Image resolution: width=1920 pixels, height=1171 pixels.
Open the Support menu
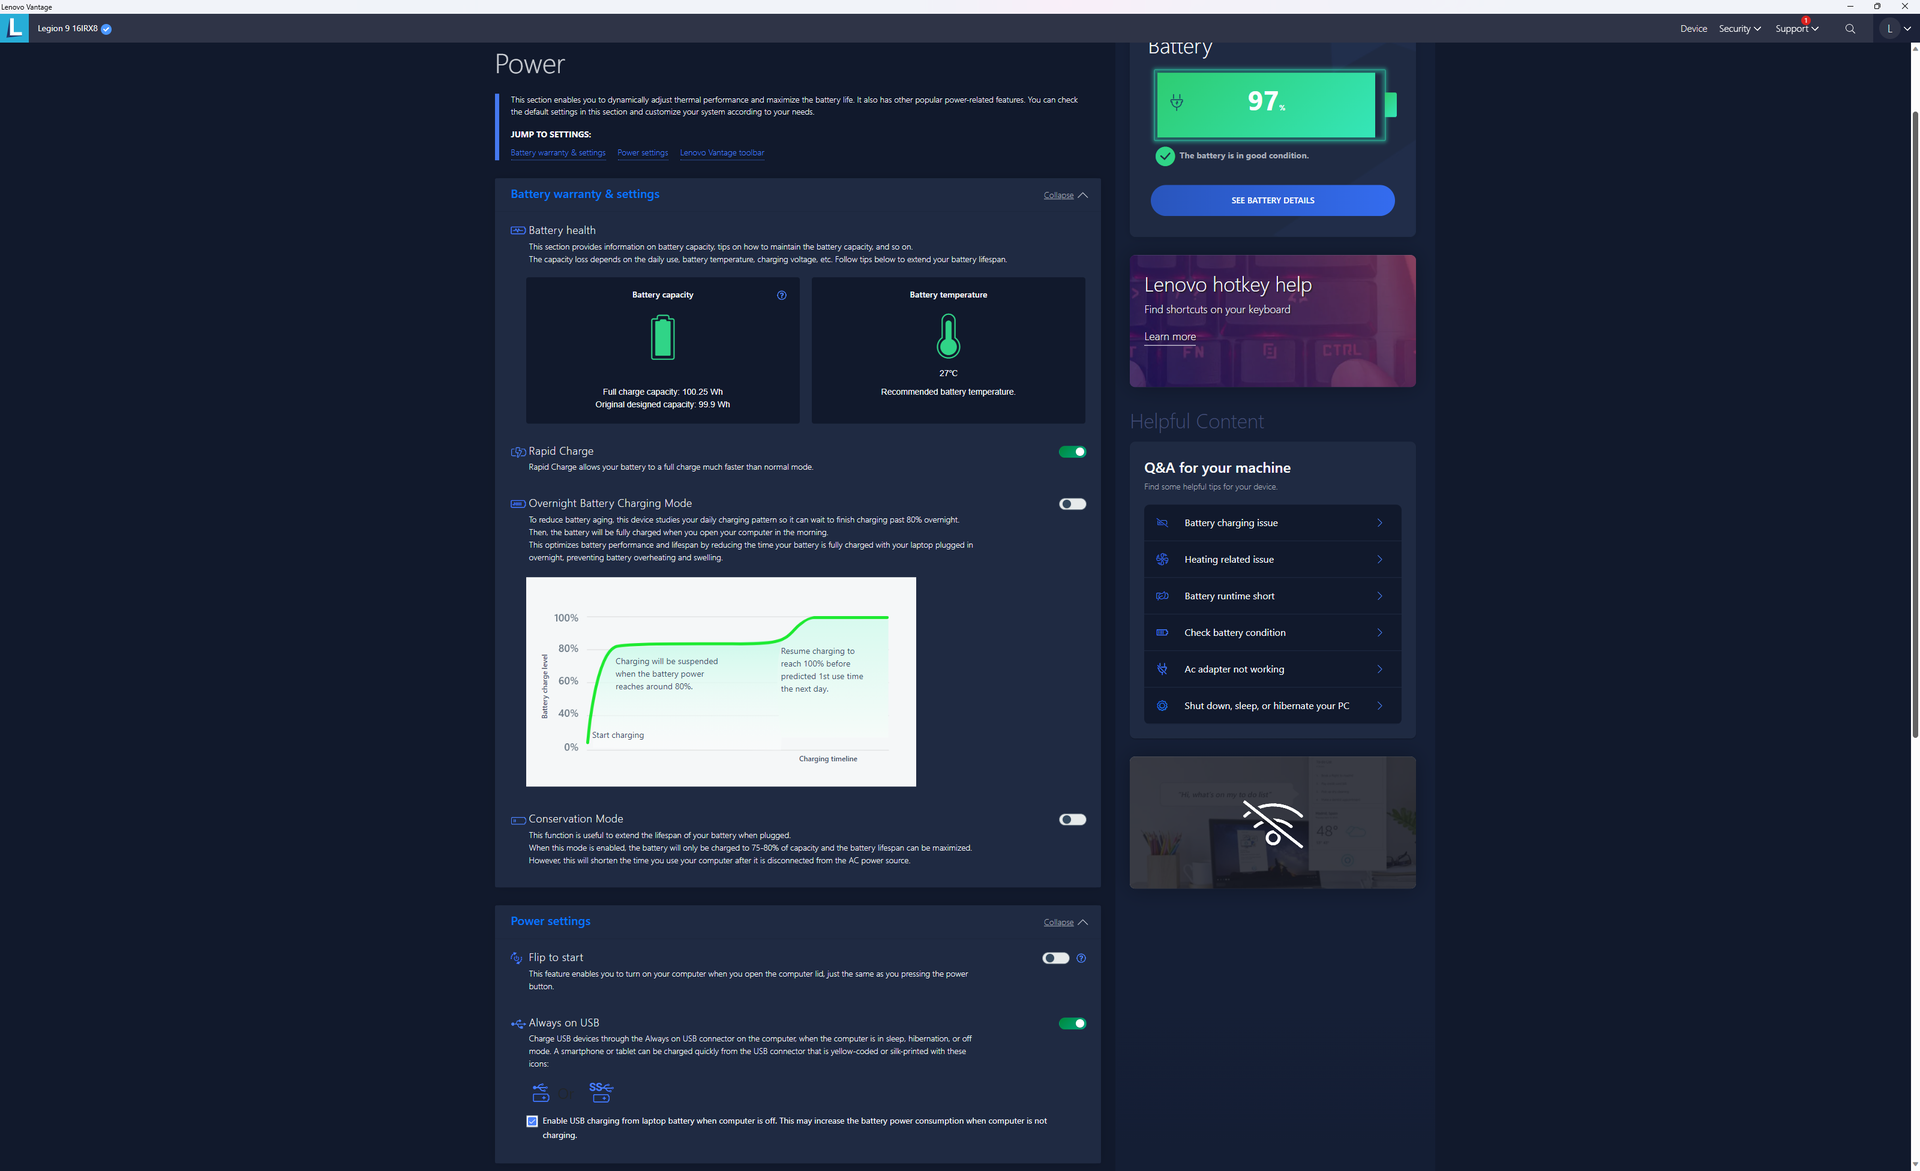click(x=1795, y=29)
